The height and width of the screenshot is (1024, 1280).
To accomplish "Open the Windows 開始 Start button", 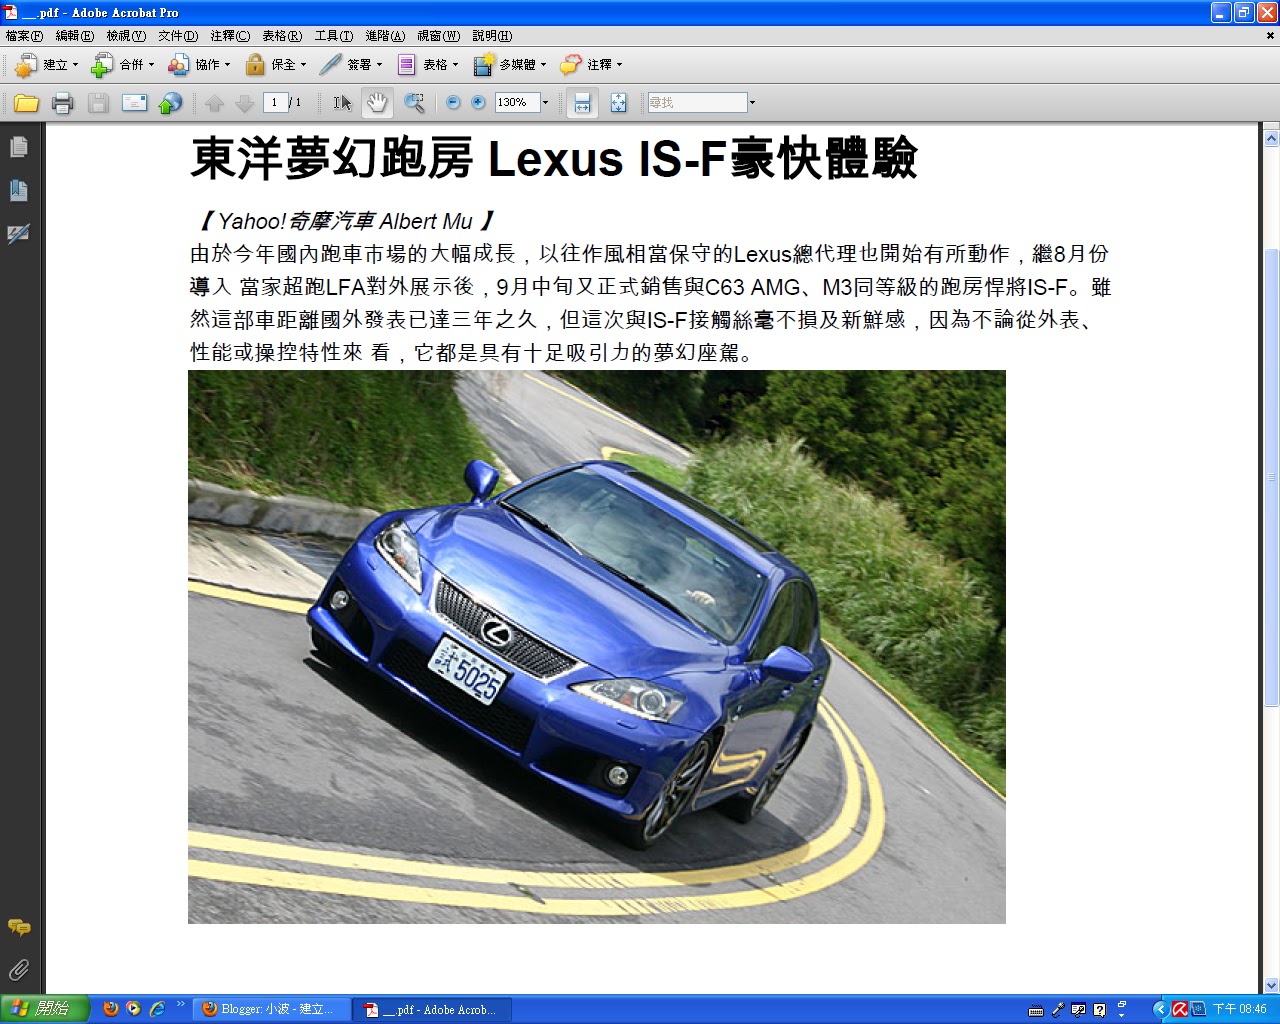I will (x=44, y=1009).
